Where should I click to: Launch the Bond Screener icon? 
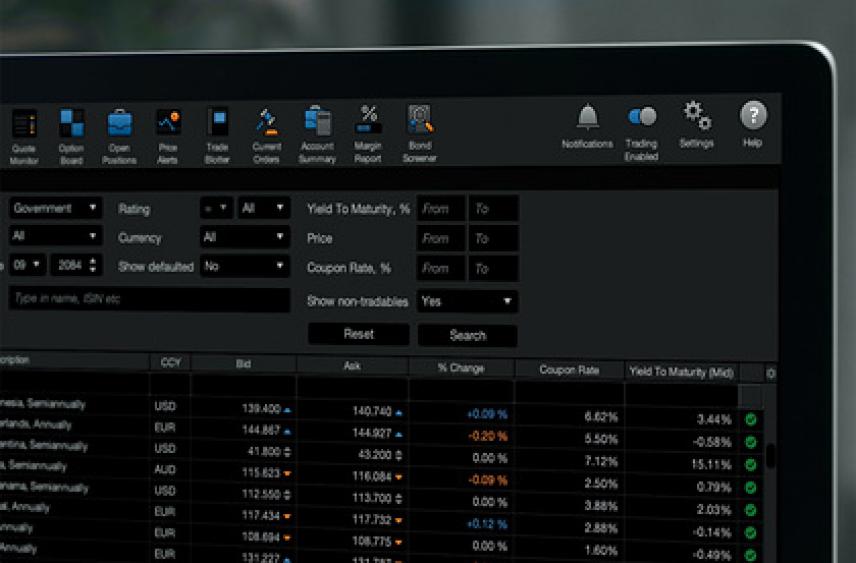(x=419, y=120)
